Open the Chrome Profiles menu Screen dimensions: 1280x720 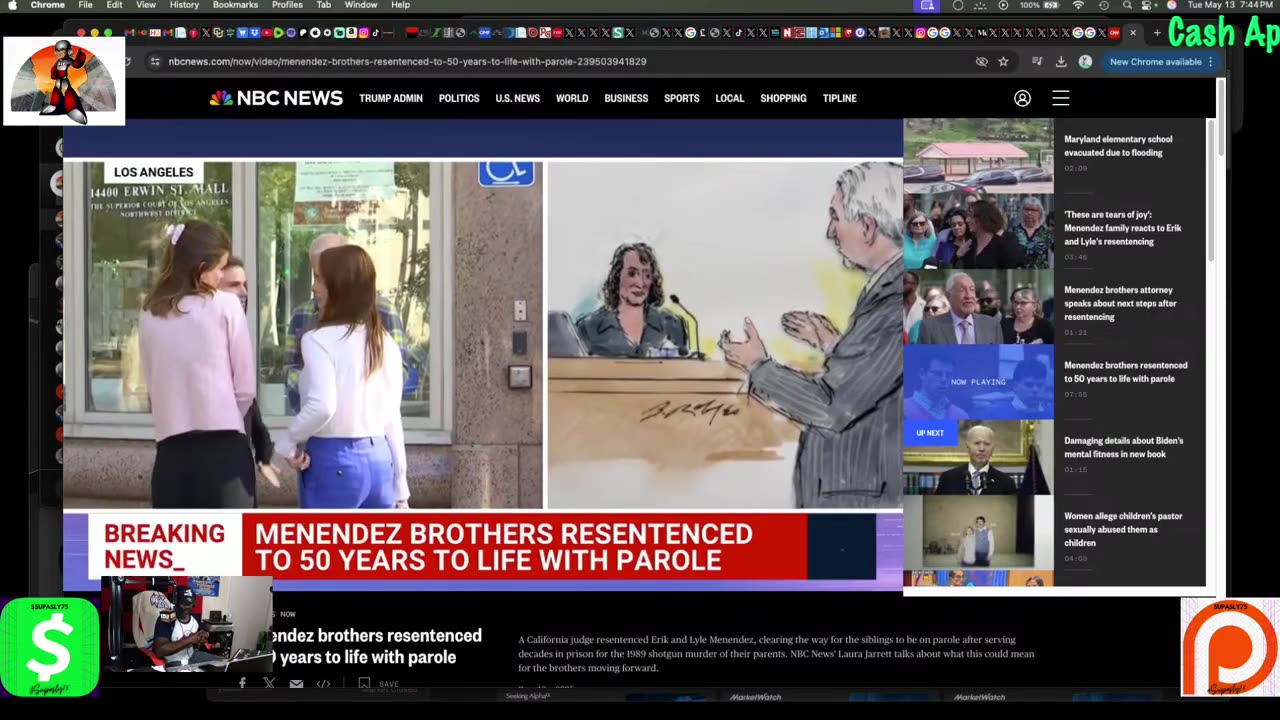287,5
